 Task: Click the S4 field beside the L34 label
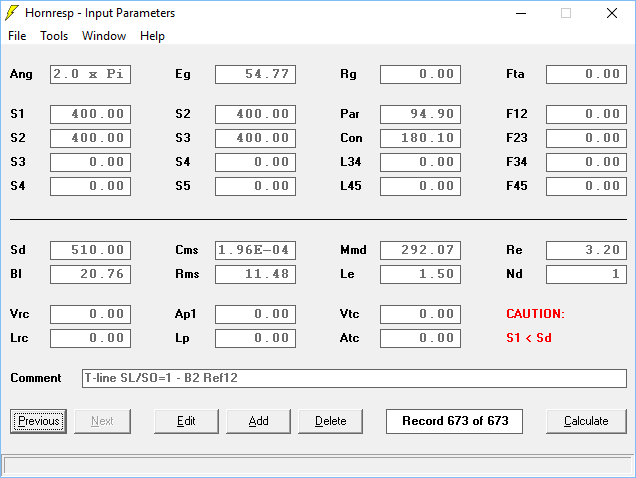[256, 162]
